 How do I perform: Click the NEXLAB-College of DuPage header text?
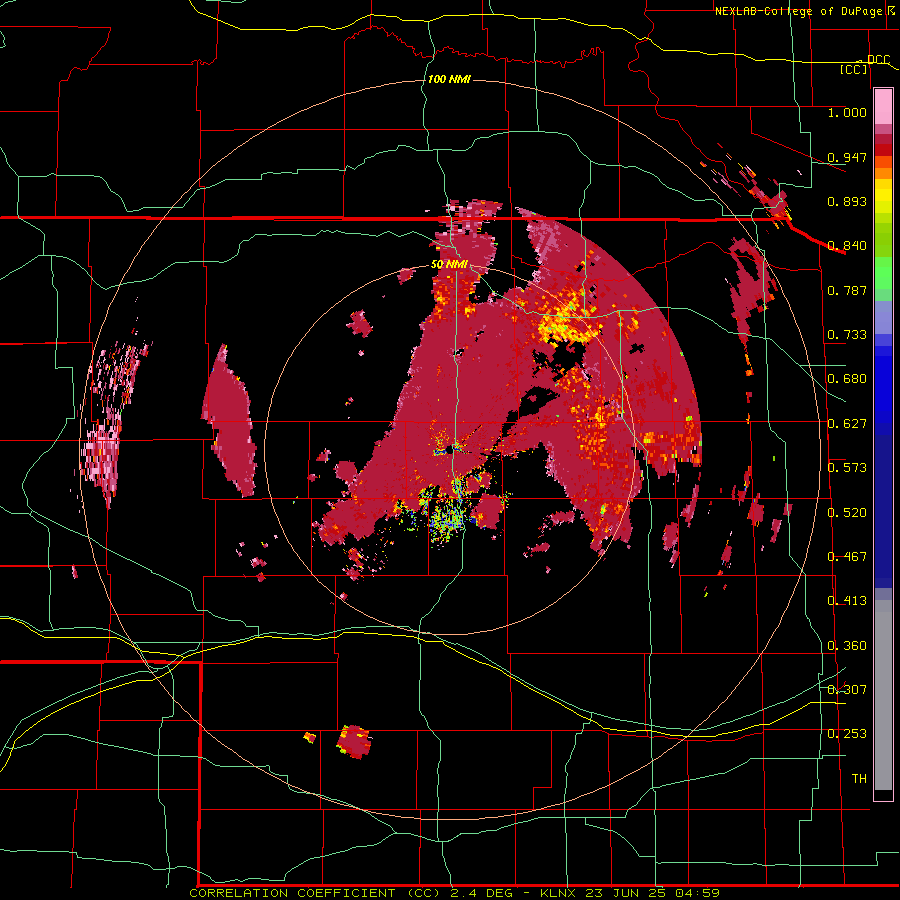(x=801, y=11)
